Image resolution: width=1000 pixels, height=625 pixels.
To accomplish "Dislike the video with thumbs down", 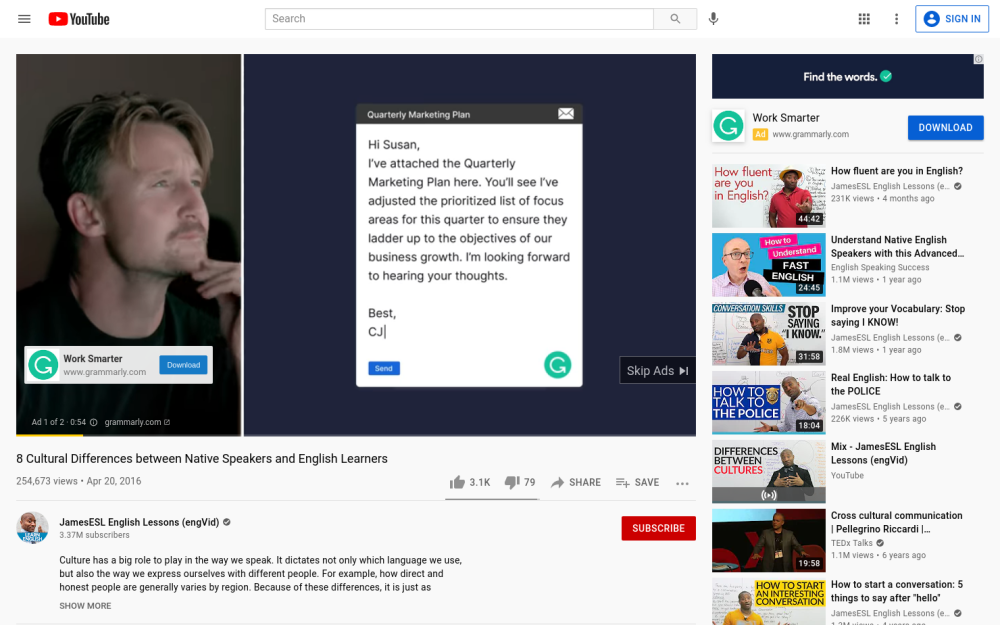I will point(520,483).
